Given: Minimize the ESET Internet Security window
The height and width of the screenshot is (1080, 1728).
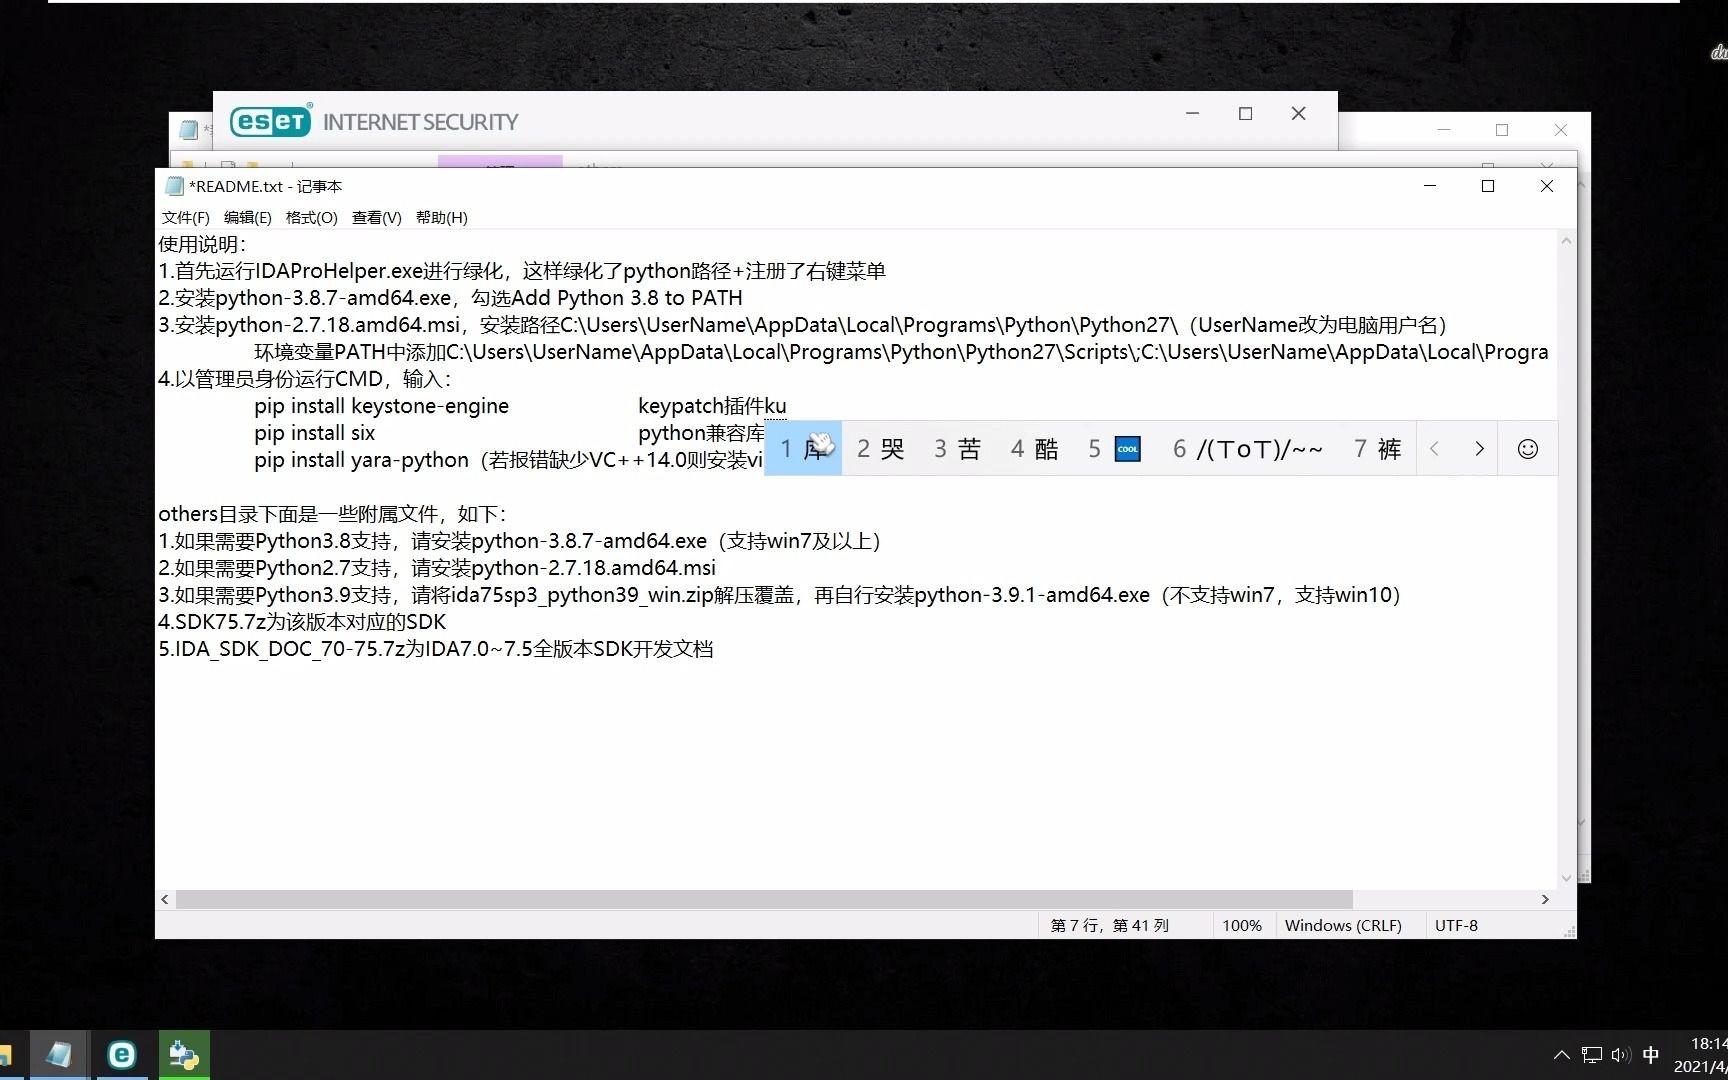Looking at the screenshot, I should (x=1192, y=114).
